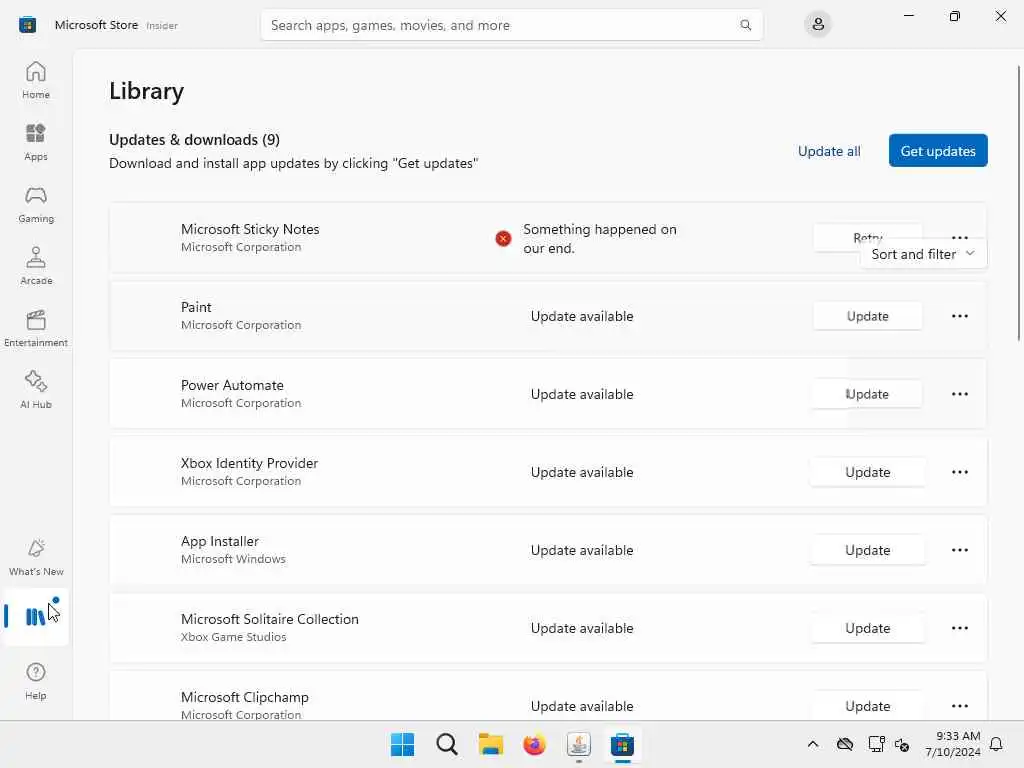Select the Microsoft Clipchamp title

click(x=245, y=697)
